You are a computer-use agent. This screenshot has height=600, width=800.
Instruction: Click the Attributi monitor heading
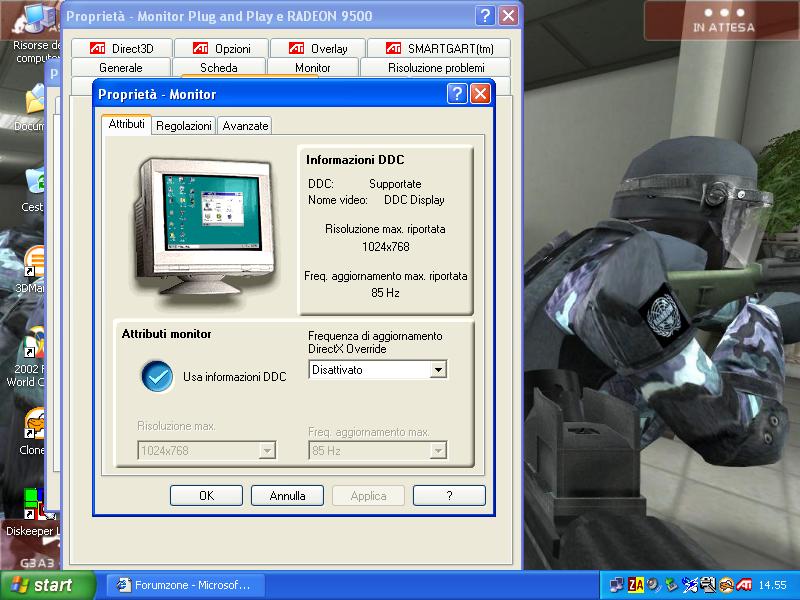point(166,334)
